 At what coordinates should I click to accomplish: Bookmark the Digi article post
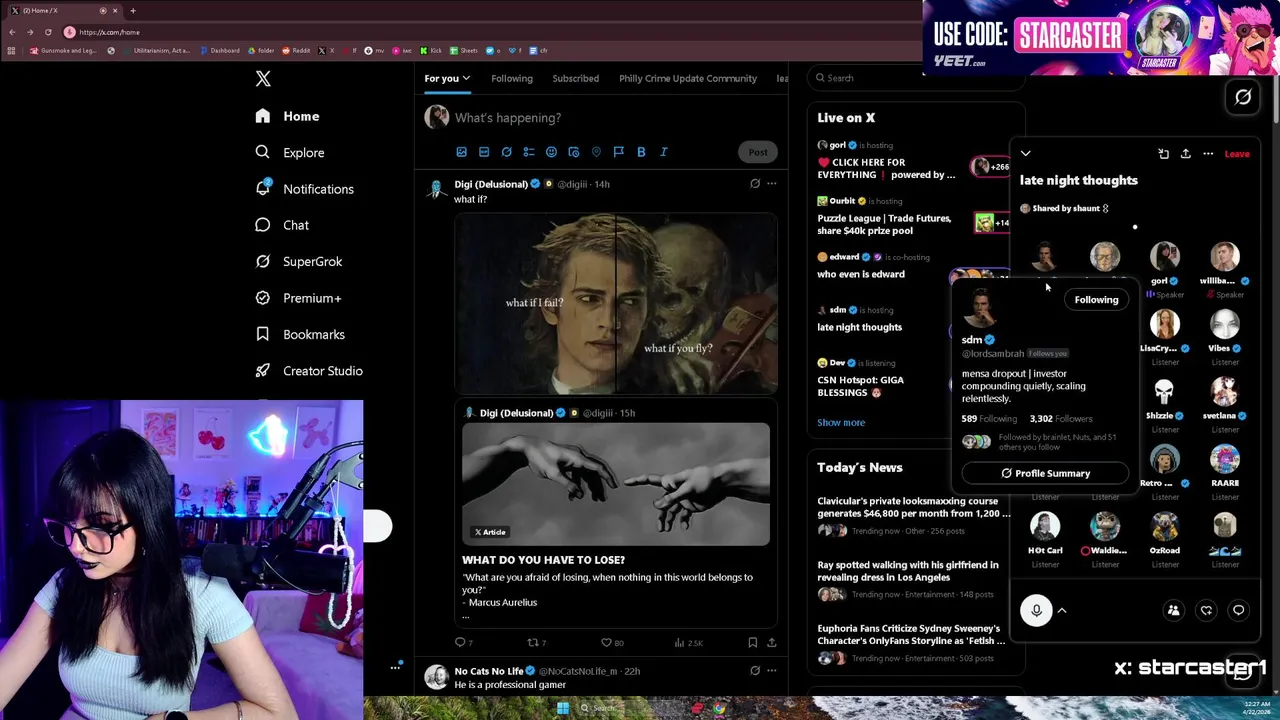click(x=753, y=643)
